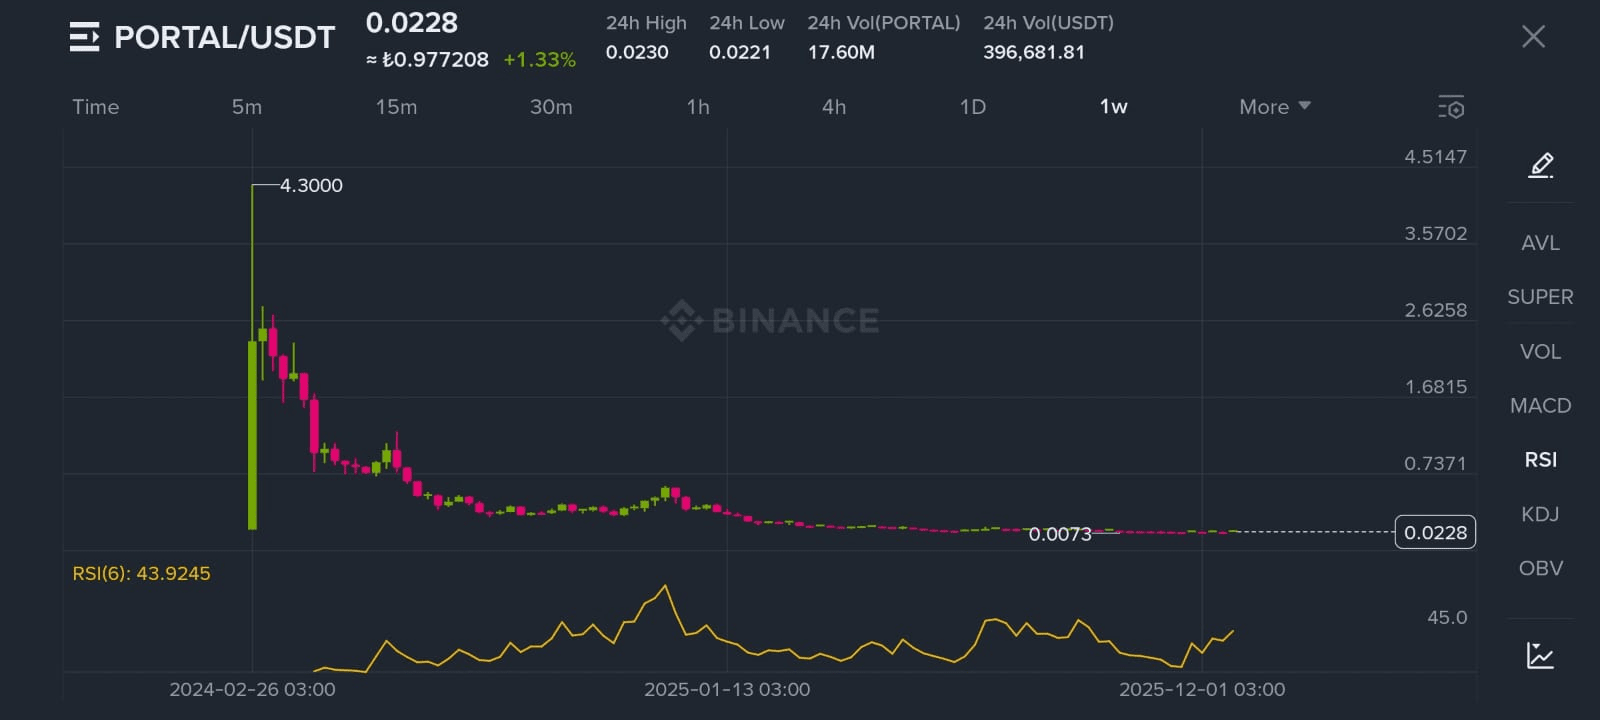The height and width of the screenshot is (720, 1600).
Task: Click the +1.33% change value
Action: coord(539,60)
